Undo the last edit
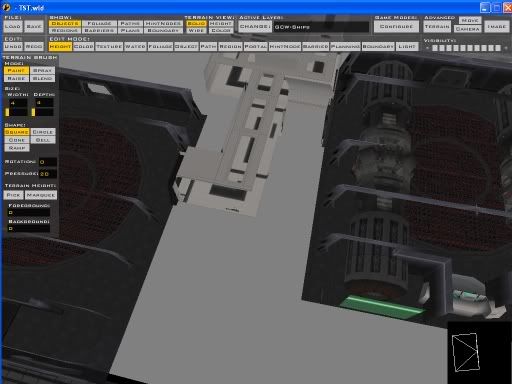Viewport: 512px width, 384px height. click(13, 47)
